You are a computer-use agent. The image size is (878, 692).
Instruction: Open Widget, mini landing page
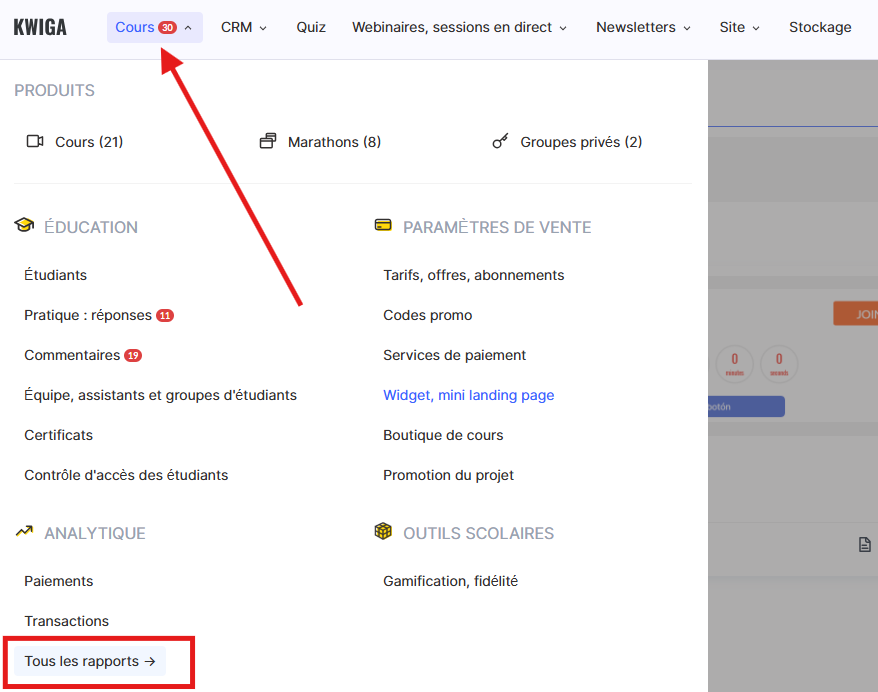coord(469,395)
